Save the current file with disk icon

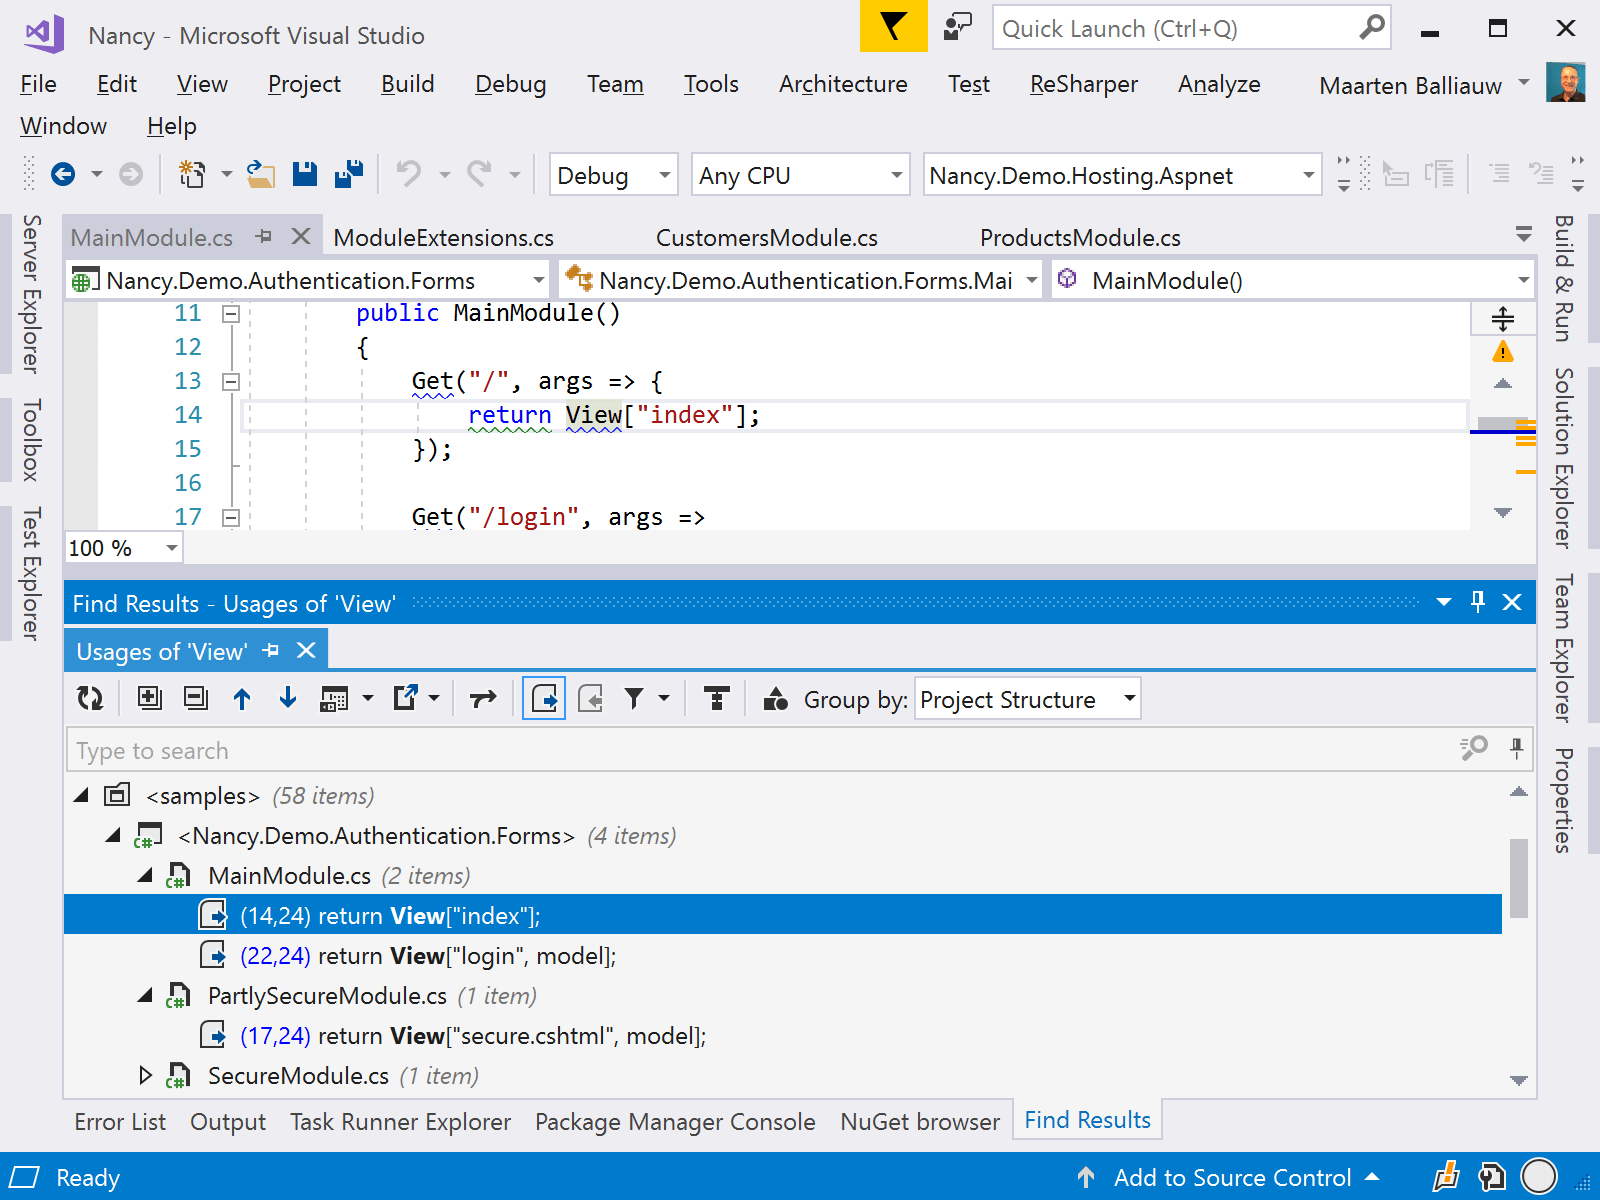[x=305, y=174]
